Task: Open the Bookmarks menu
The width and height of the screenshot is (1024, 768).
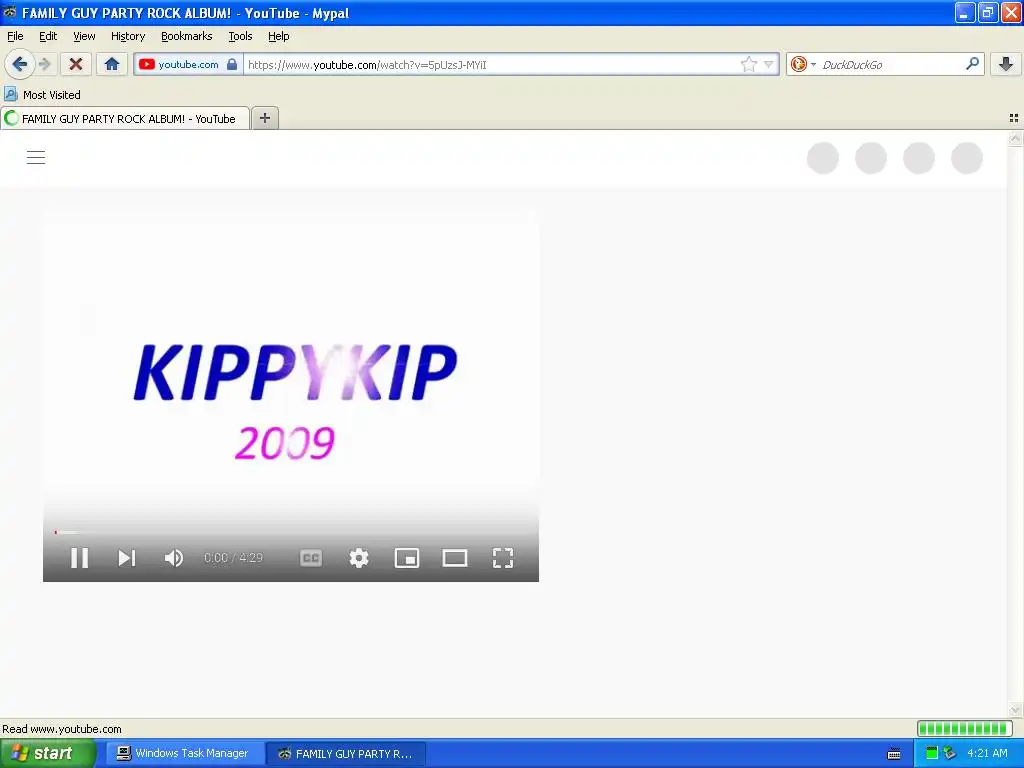Action: (187, 36)
